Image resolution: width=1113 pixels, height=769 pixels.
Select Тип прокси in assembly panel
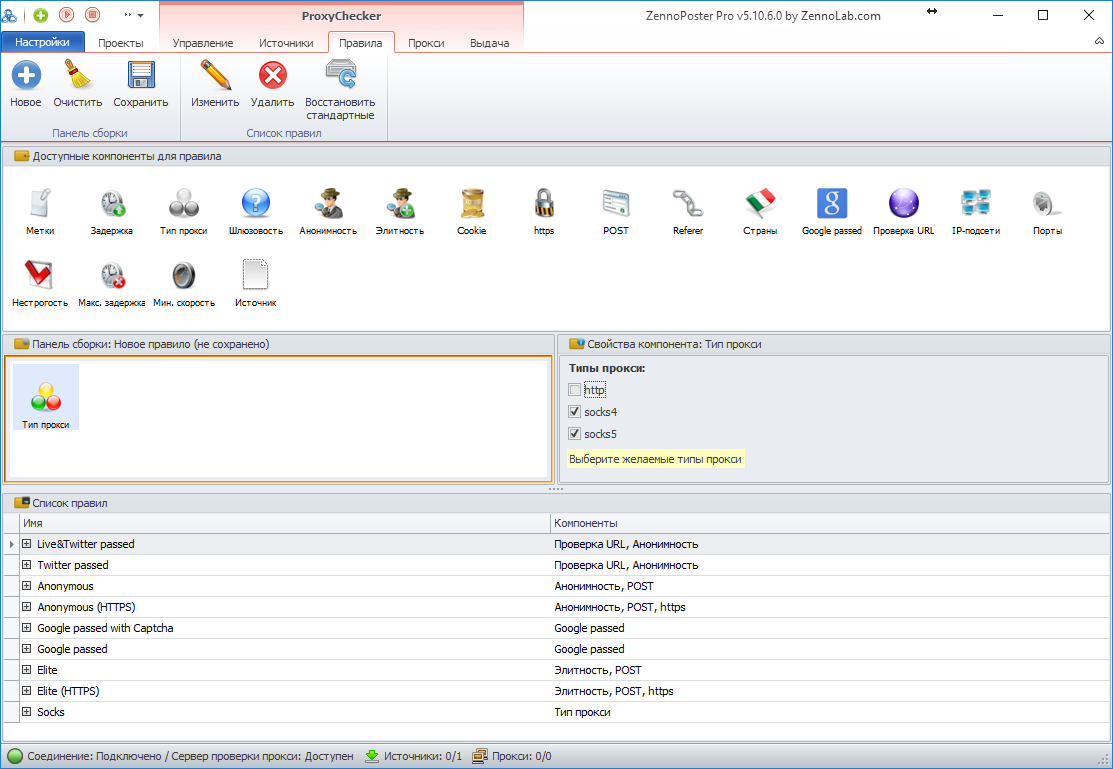coord(45,398)
